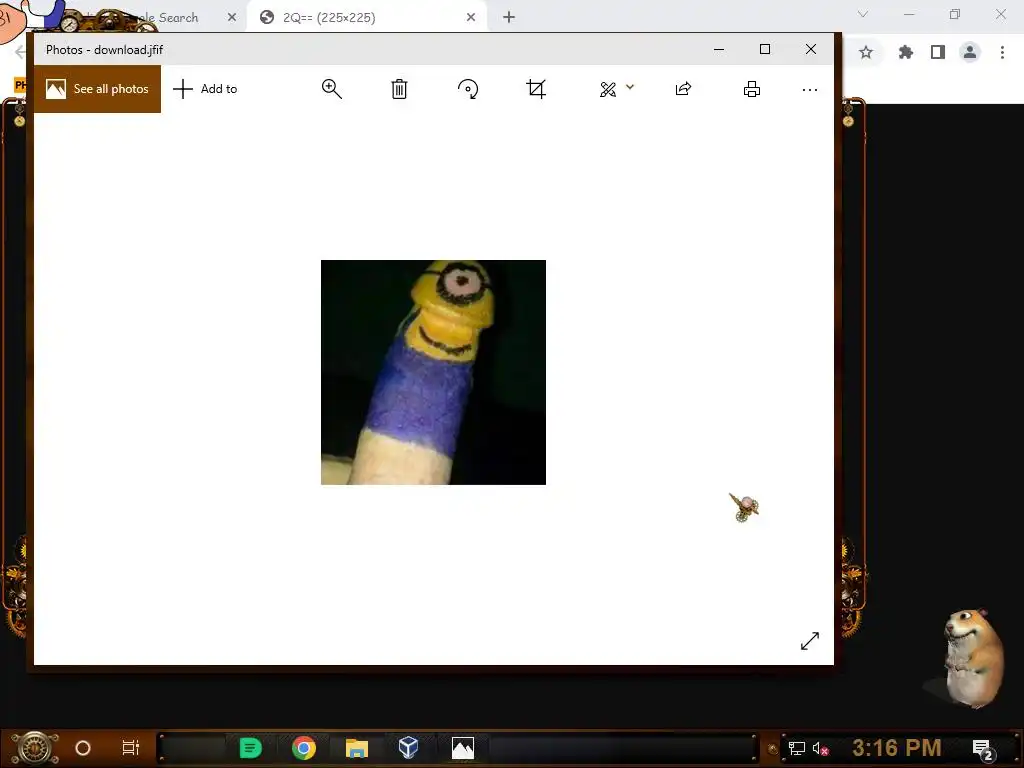Open Edit & Create tool icon
This screenshot has width=1024, height=768.
click(608, 89)
